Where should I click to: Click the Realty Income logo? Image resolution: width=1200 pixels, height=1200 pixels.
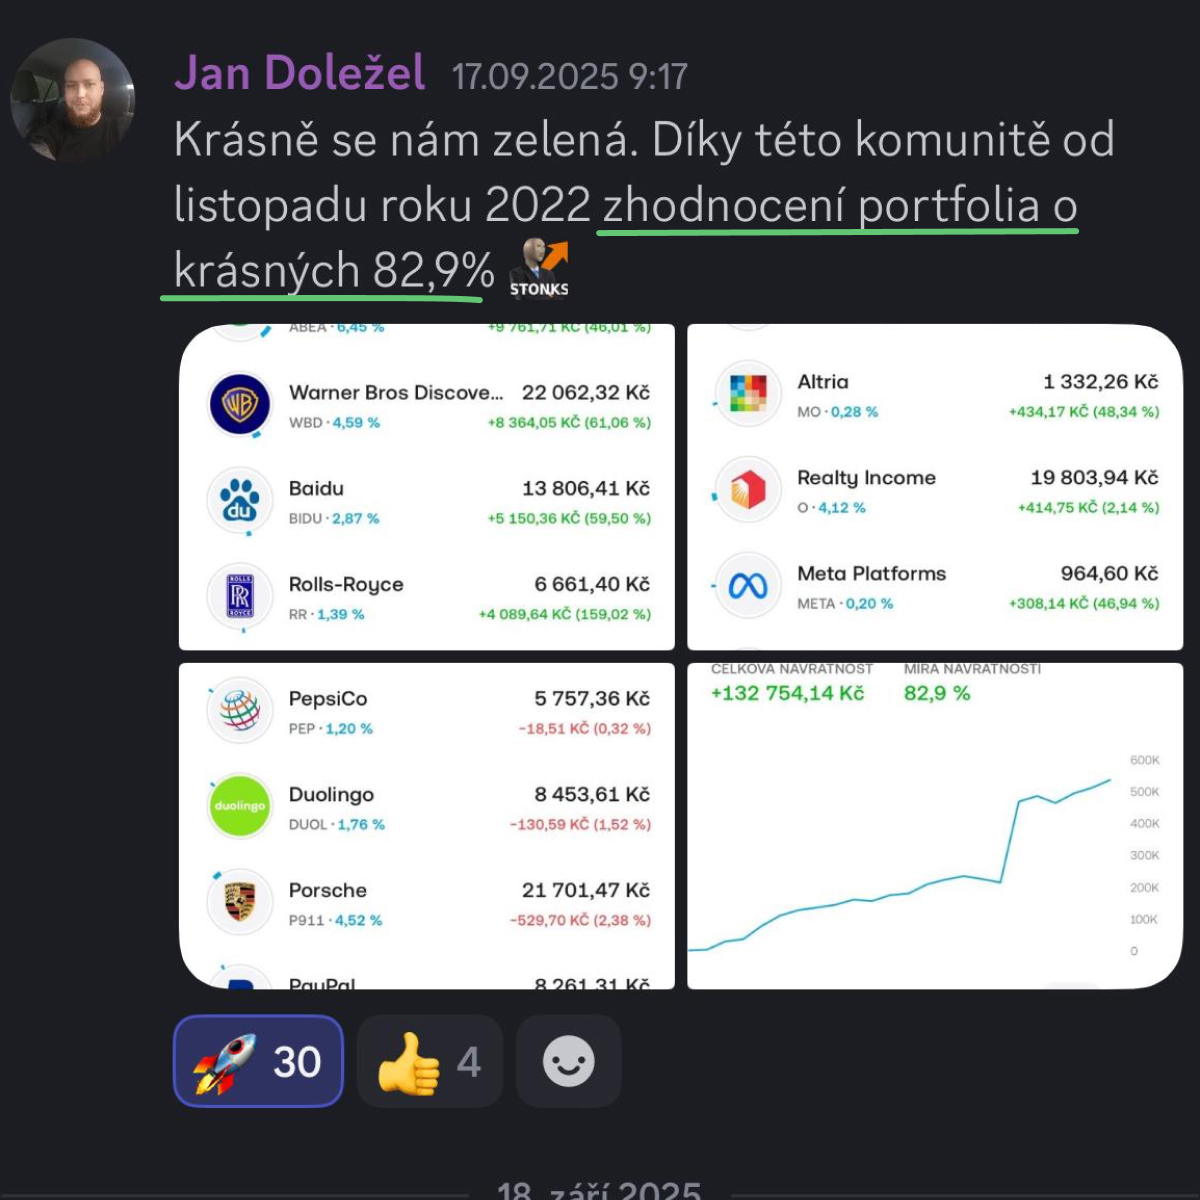748,489
